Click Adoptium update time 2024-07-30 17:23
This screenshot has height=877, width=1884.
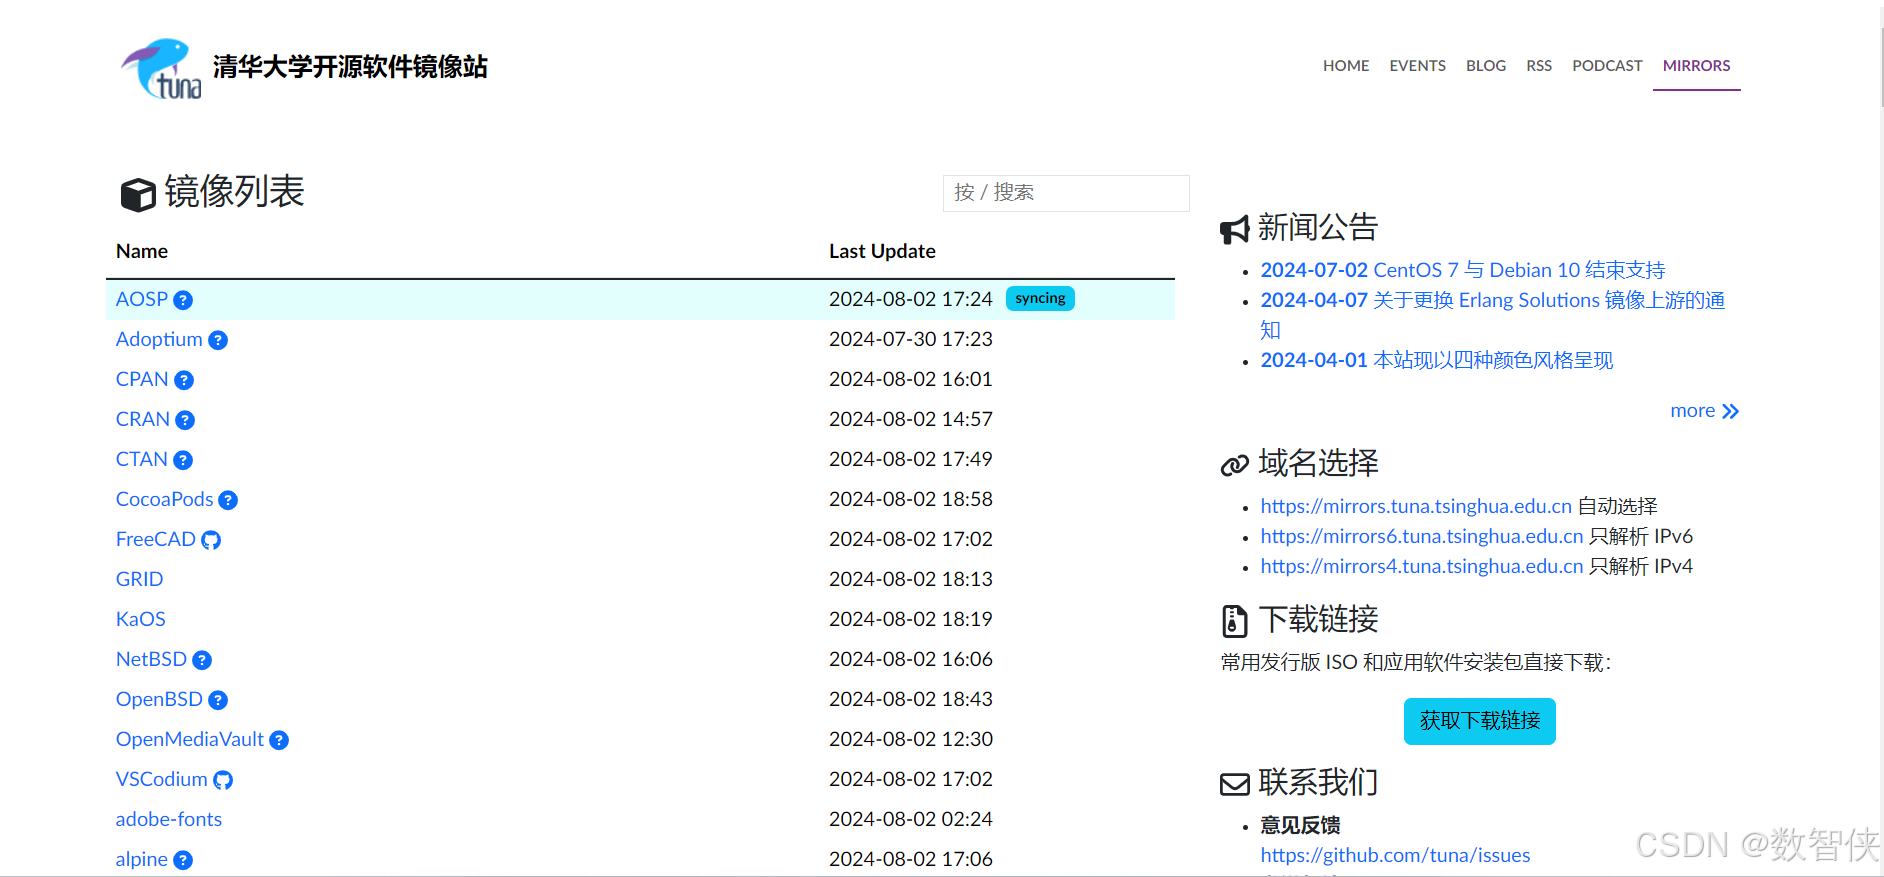911,339
